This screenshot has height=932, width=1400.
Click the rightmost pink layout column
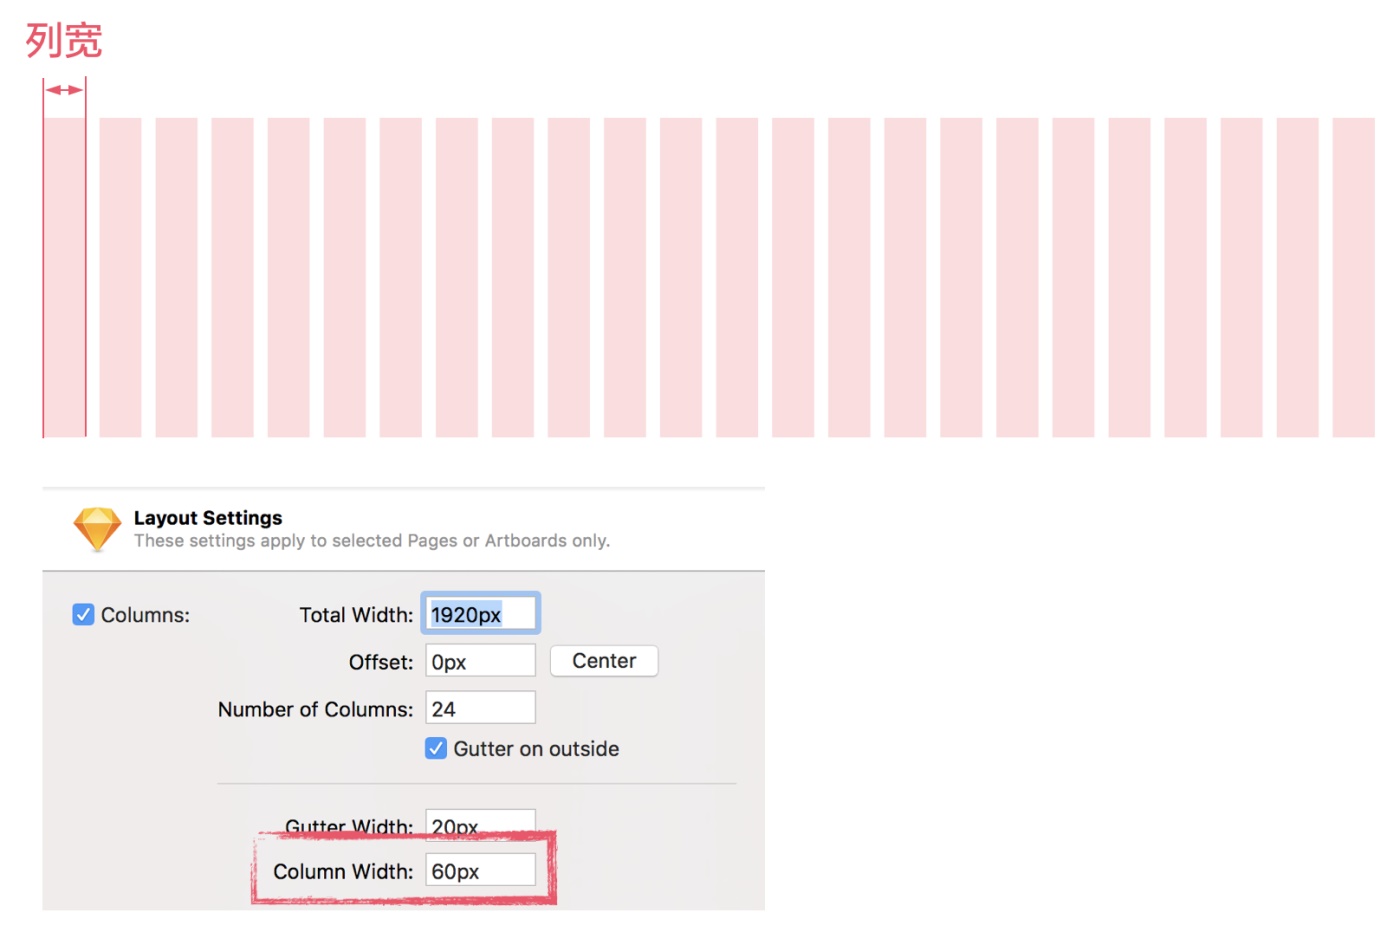[1353, 277]
